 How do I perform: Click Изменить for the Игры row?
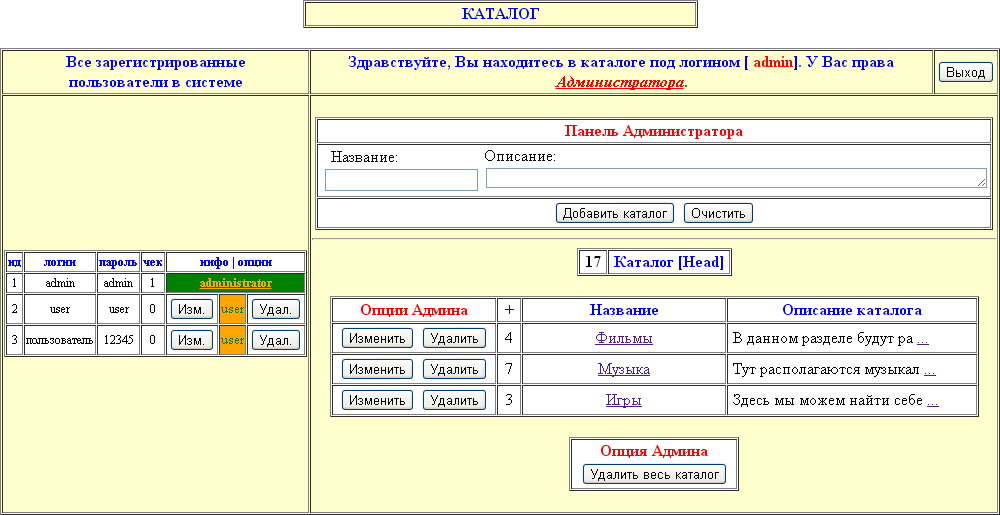pos(377,401)
